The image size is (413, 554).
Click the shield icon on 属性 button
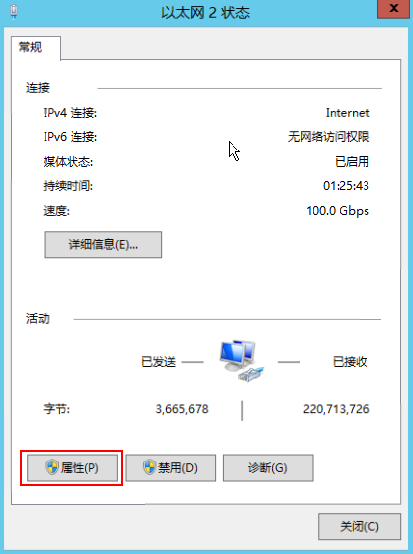pos(52,467)
